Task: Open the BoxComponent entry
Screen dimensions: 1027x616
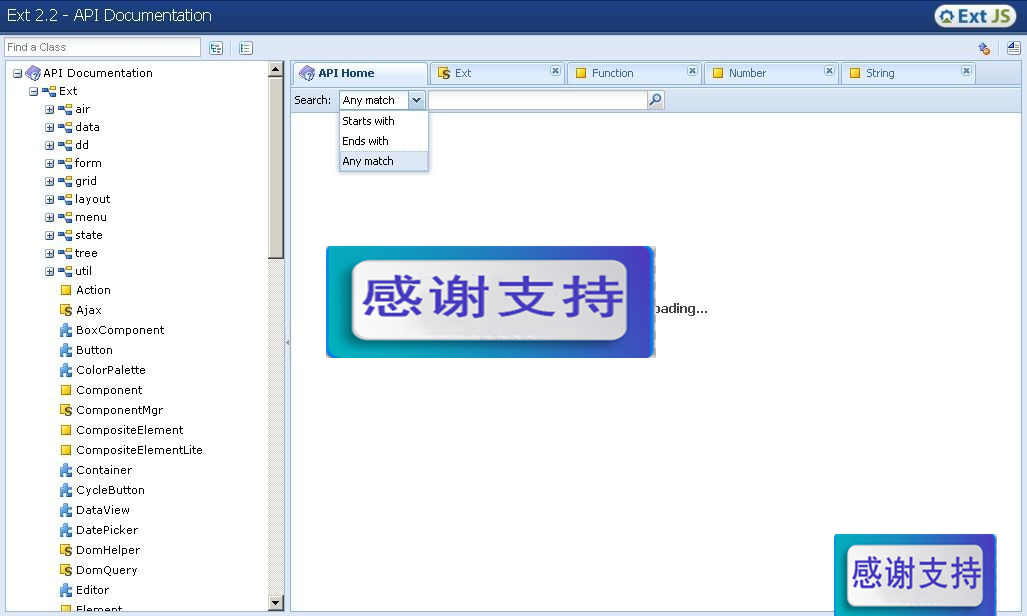Action: (120, 330)
